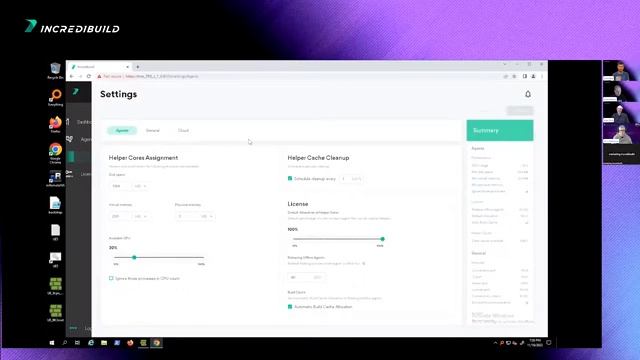Click the cleanup interval days field
Screen dimensions: 640x360
pyautogui.click(x=351, y=179)
